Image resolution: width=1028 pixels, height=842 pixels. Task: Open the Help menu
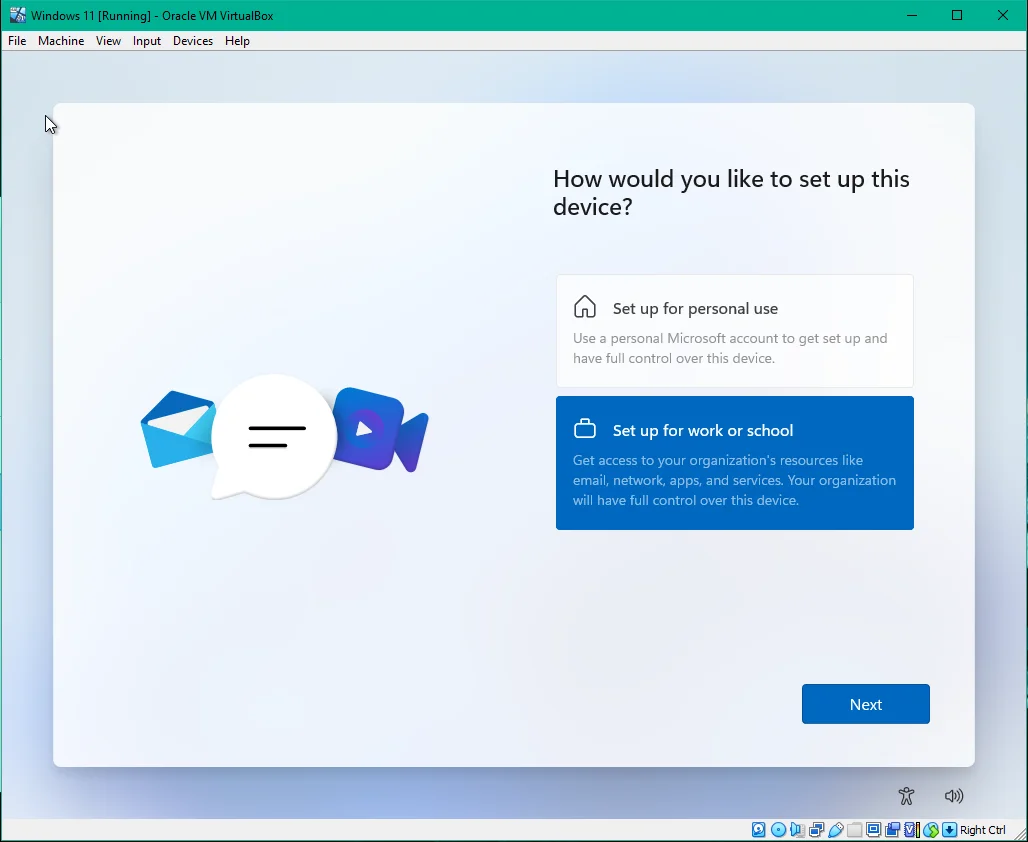237,41
